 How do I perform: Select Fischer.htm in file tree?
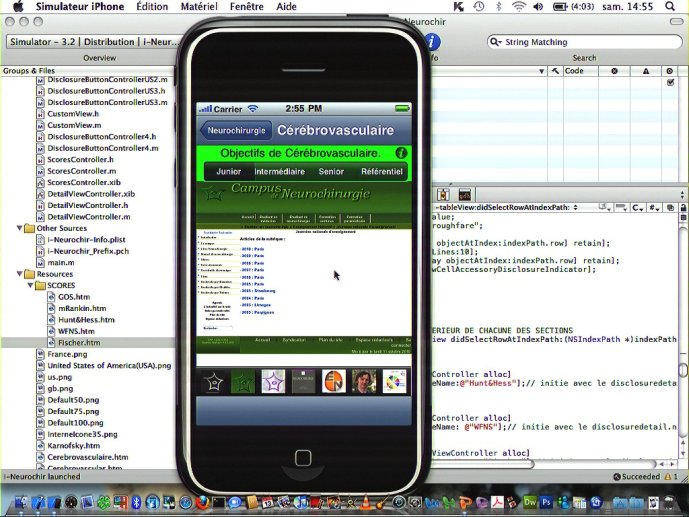pyautogui.click(x=79, y=343)
